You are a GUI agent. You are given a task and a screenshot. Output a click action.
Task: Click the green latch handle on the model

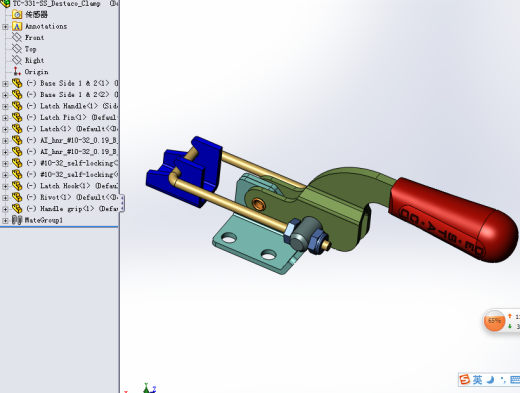(x=333, y=207)
